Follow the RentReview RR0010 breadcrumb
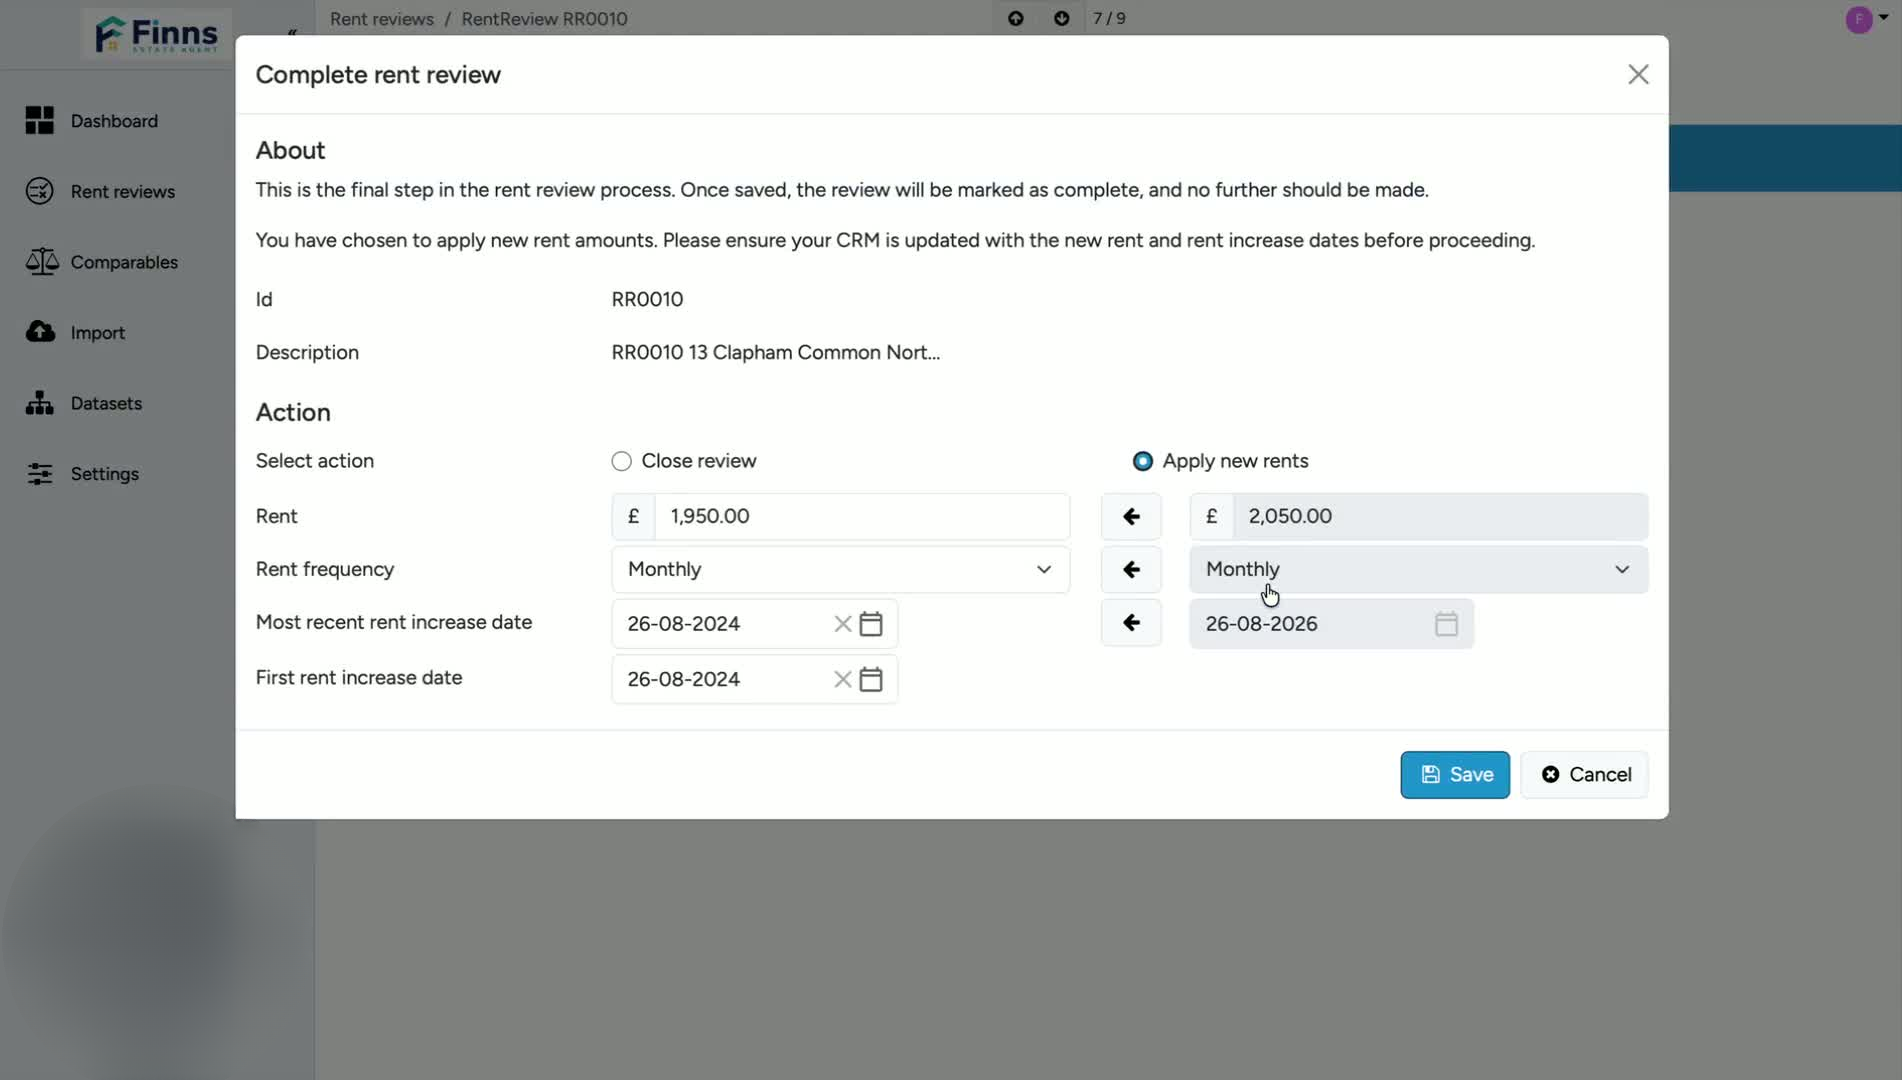 click(x=544, y=19)
